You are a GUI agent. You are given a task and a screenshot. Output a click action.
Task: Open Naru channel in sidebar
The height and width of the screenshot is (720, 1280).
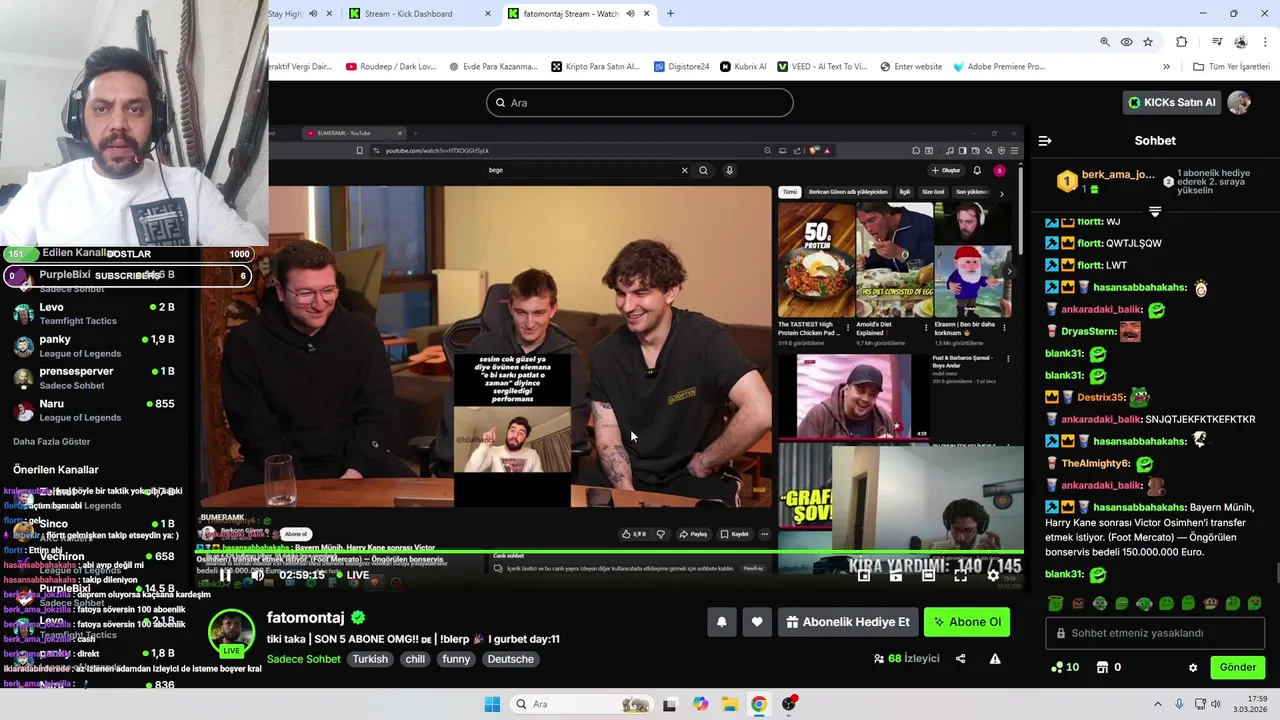(x=95, y=410)
